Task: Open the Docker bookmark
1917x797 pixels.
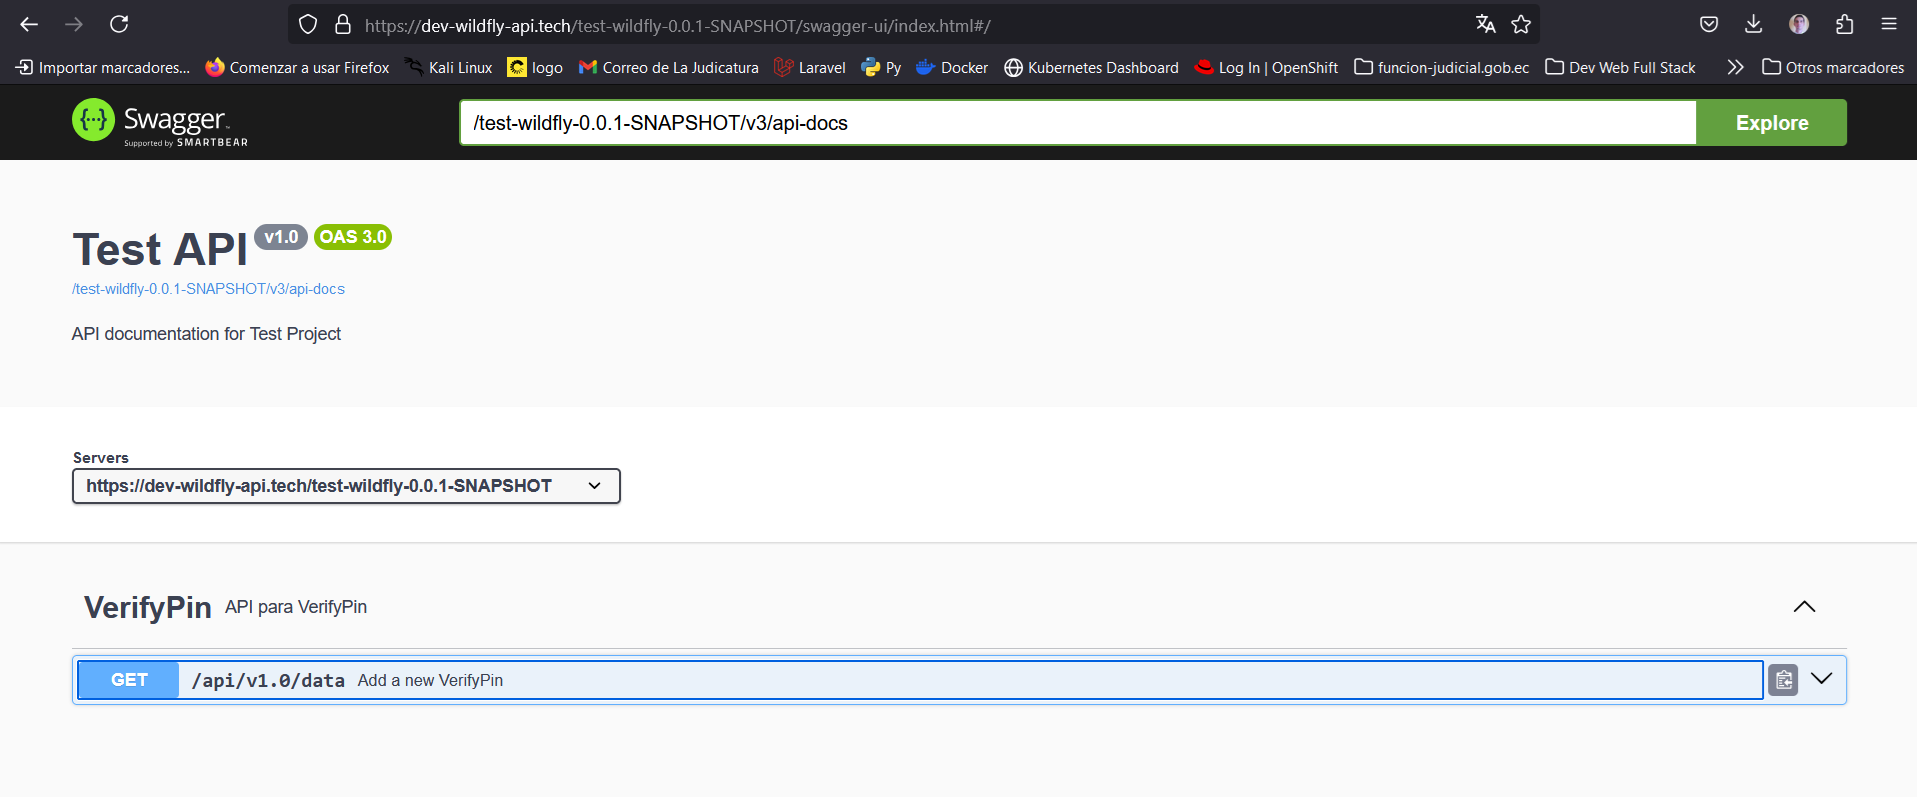Action: pos(952,67)
